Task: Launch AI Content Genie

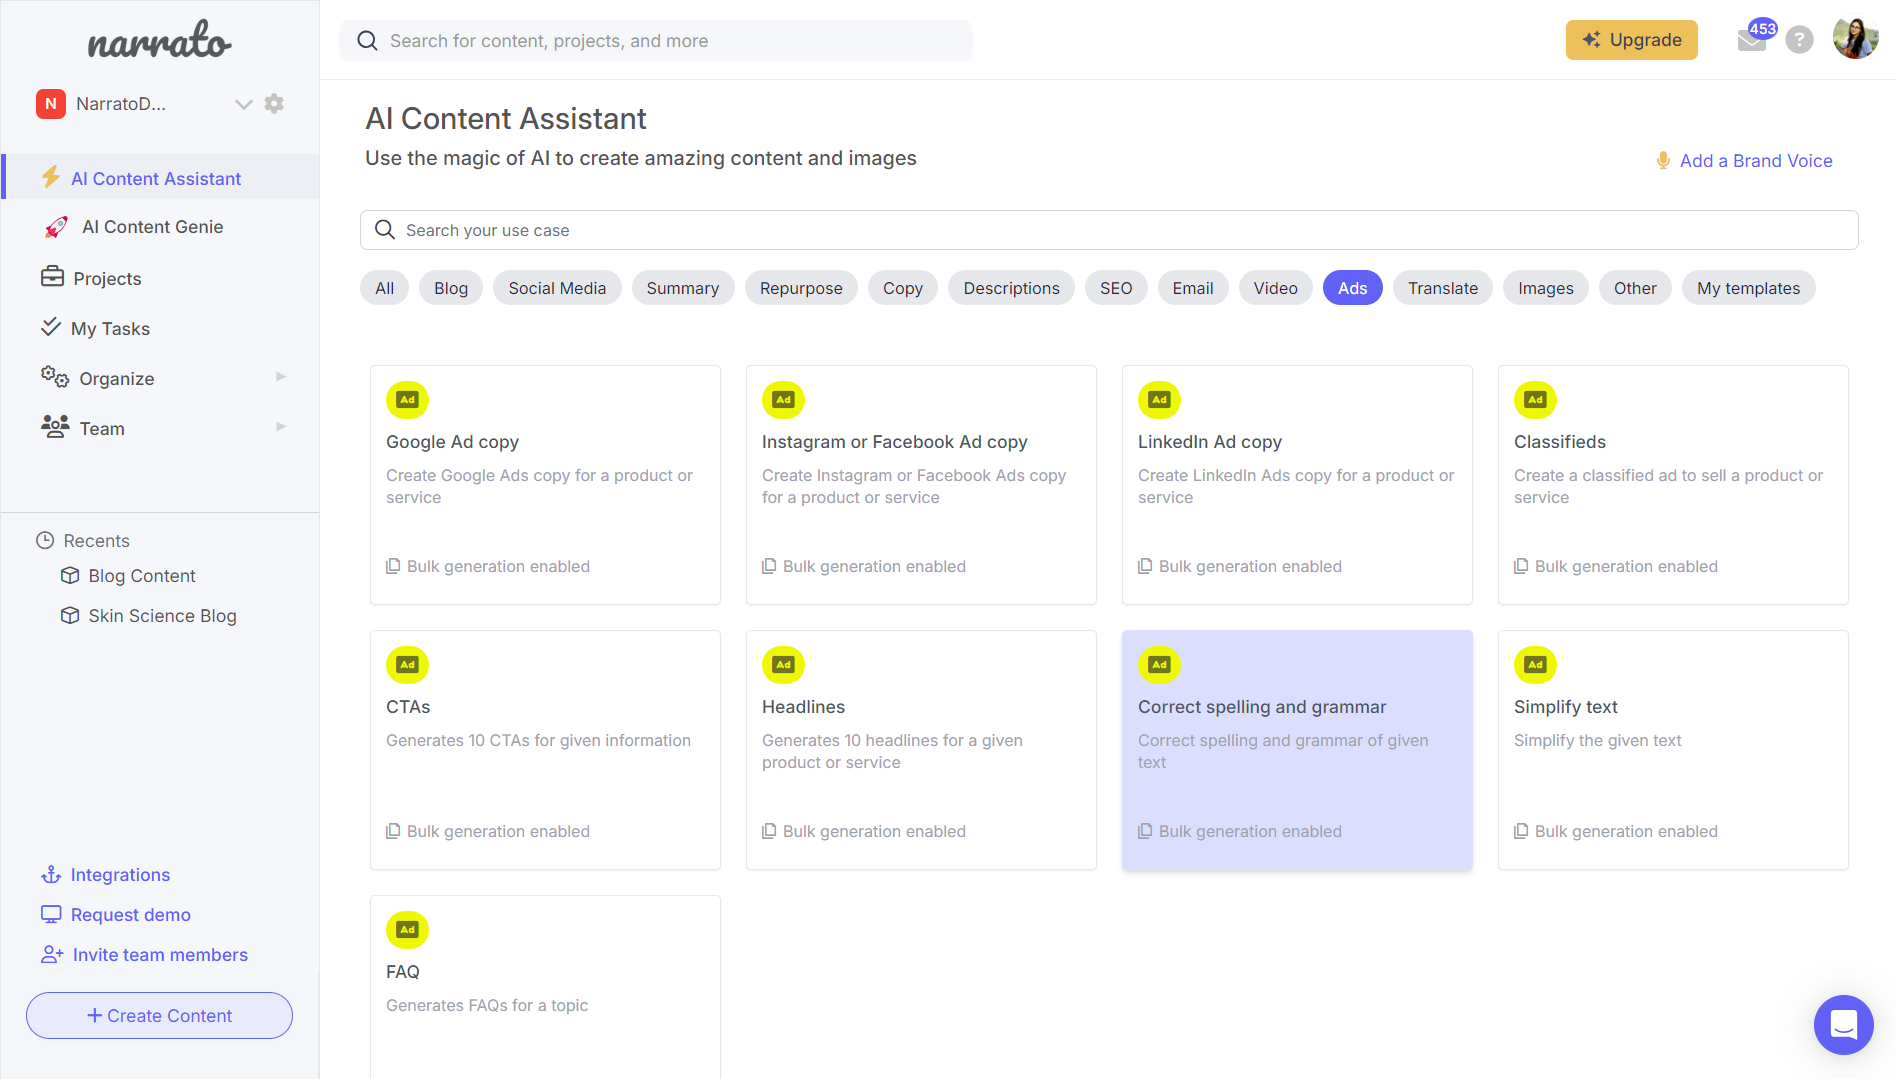Action: point(152,226)
